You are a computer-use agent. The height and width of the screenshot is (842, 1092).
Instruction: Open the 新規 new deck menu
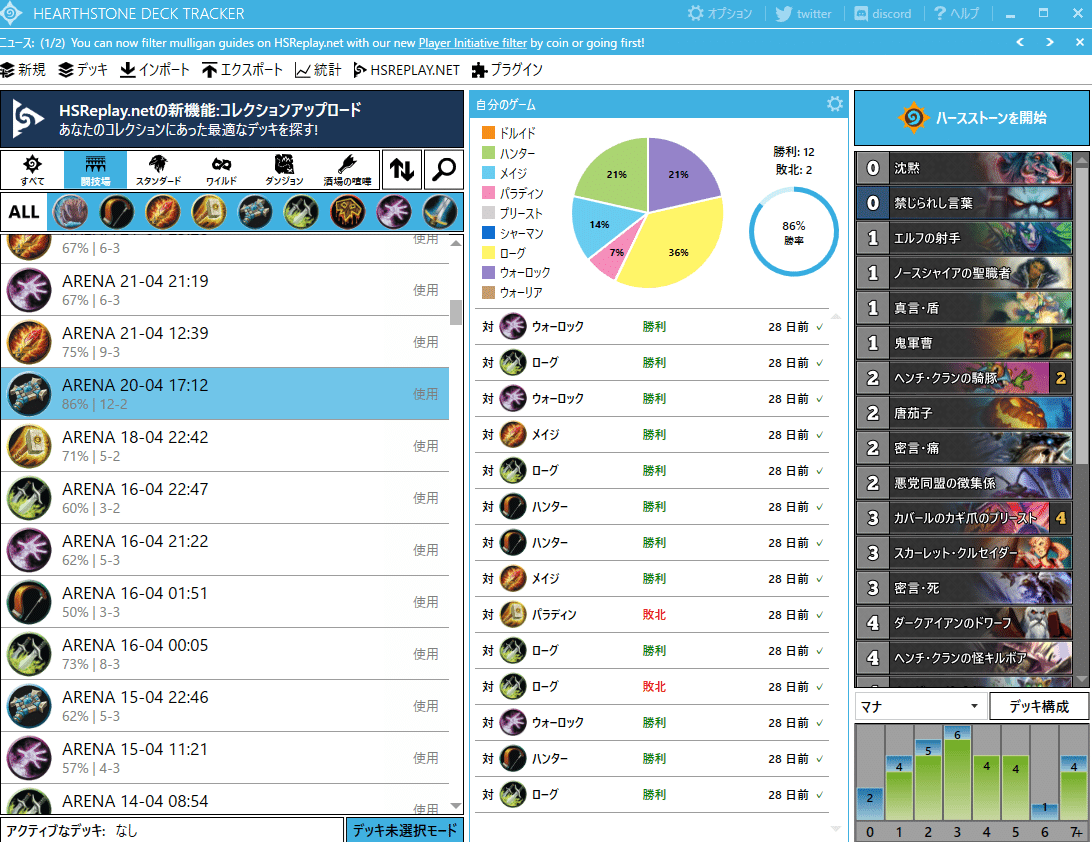point(23,70)
